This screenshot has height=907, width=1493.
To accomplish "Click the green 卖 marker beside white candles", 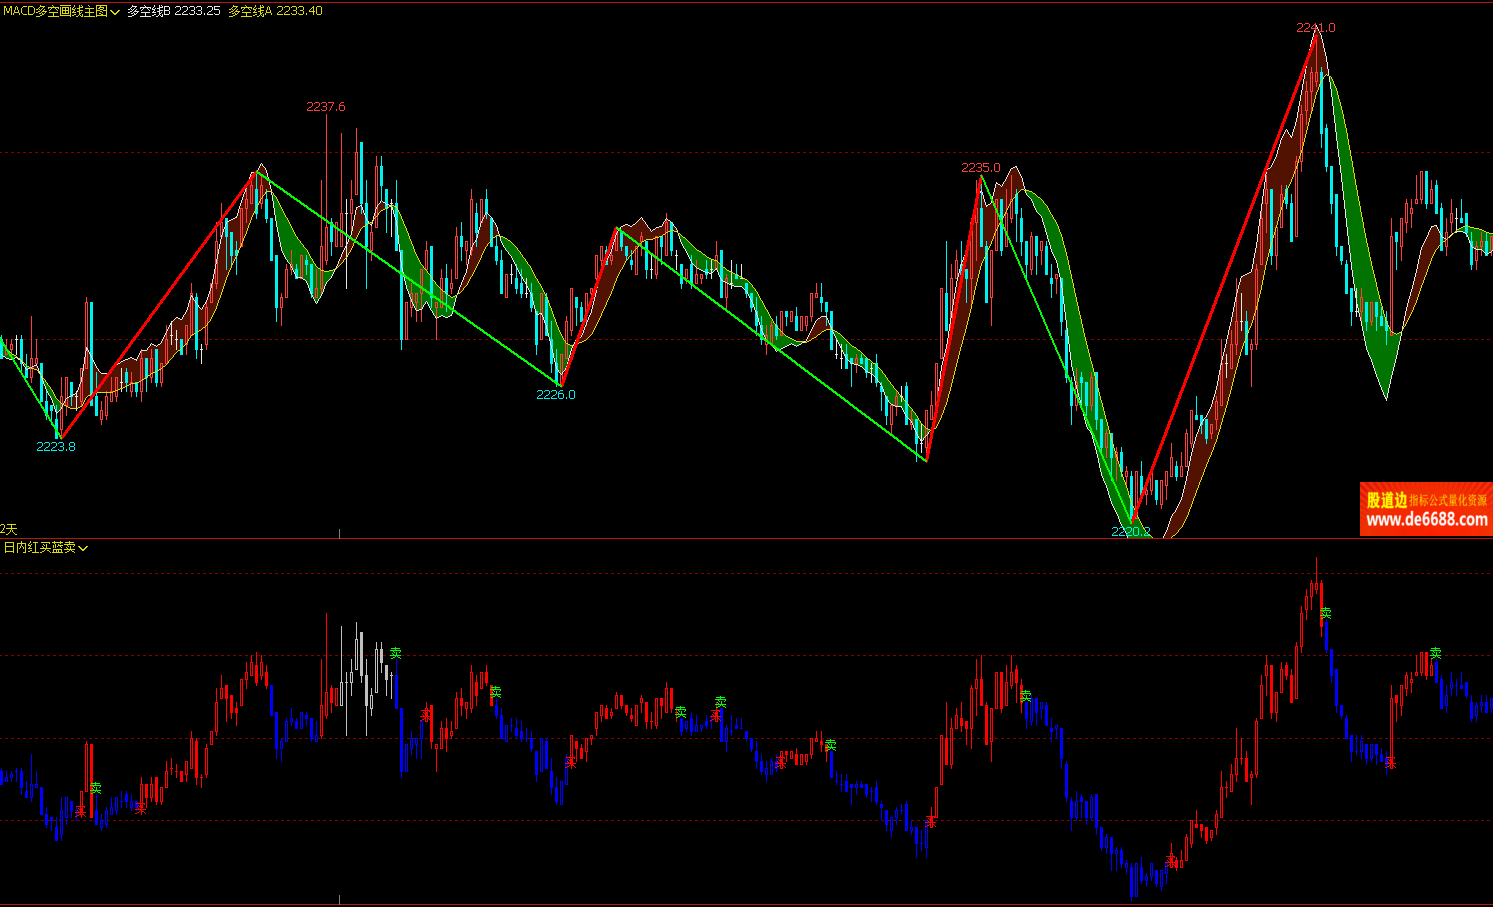I will point(395,652).
